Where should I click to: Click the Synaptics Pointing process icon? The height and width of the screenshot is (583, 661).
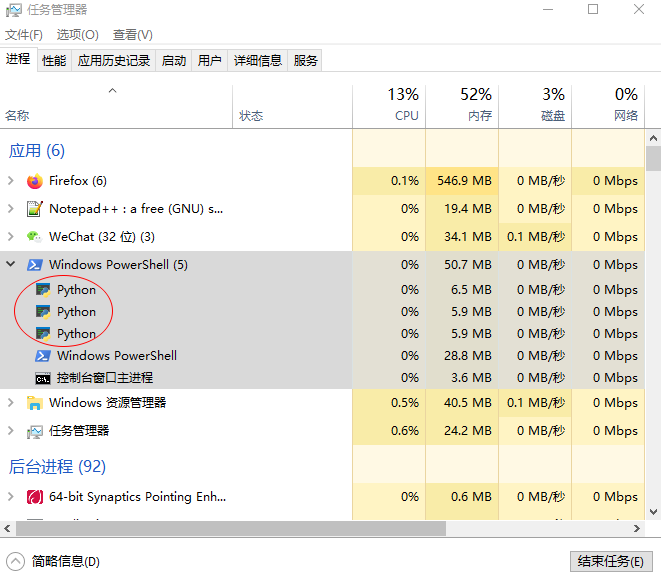[x=35, y=497]
